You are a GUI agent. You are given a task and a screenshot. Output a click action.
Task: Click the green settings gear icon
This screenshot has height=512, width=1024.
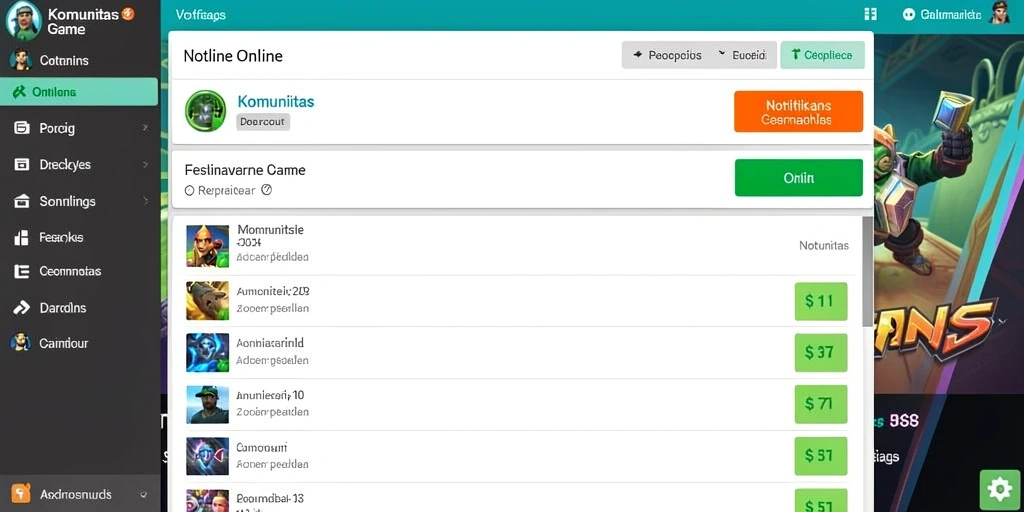coord(1000,489)
